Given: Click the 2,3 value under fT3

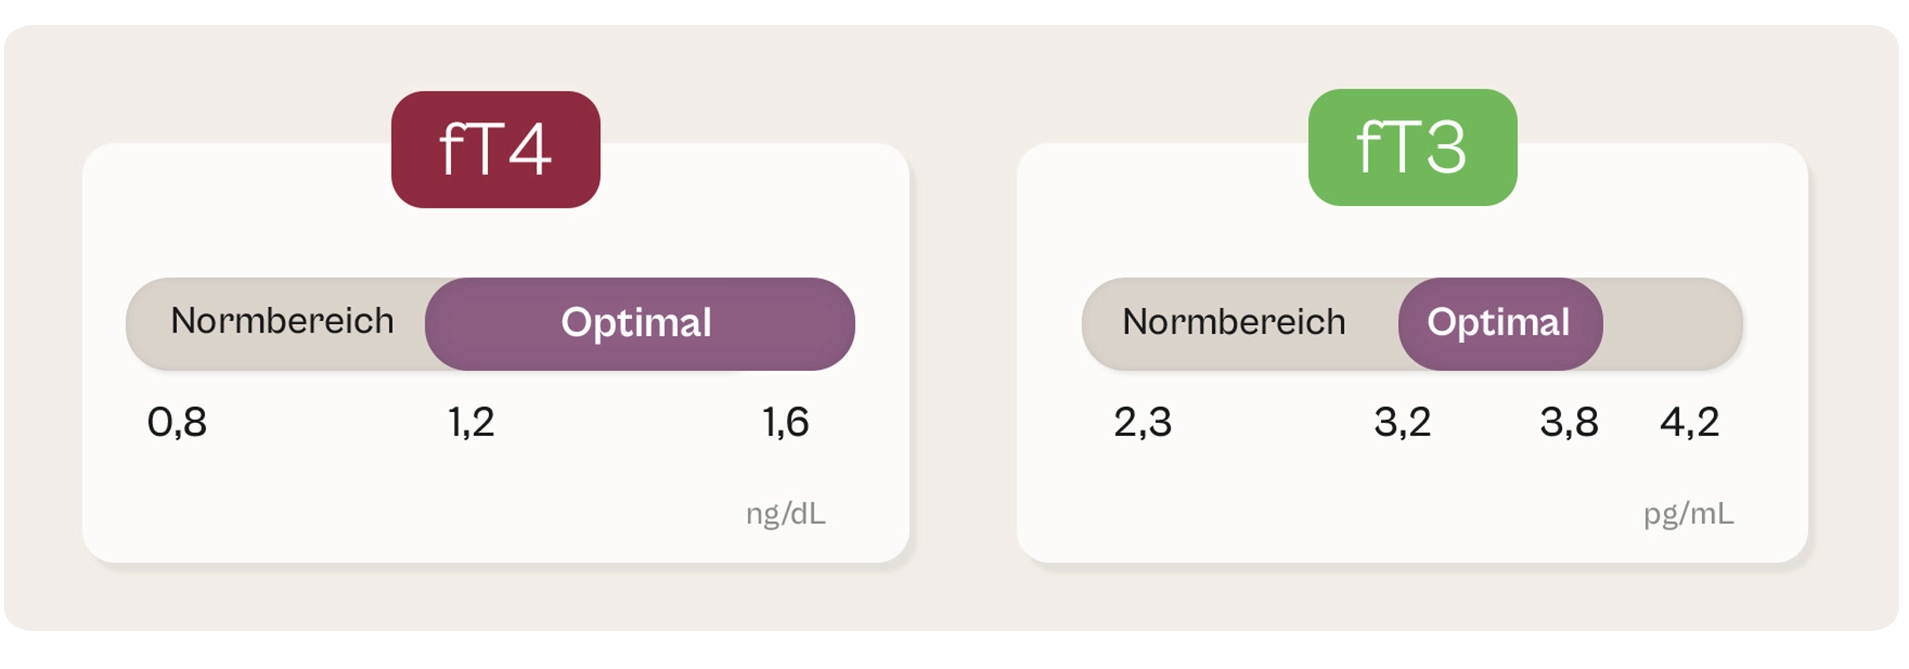Looking at the screenshot, I should tap(1142, 422).
